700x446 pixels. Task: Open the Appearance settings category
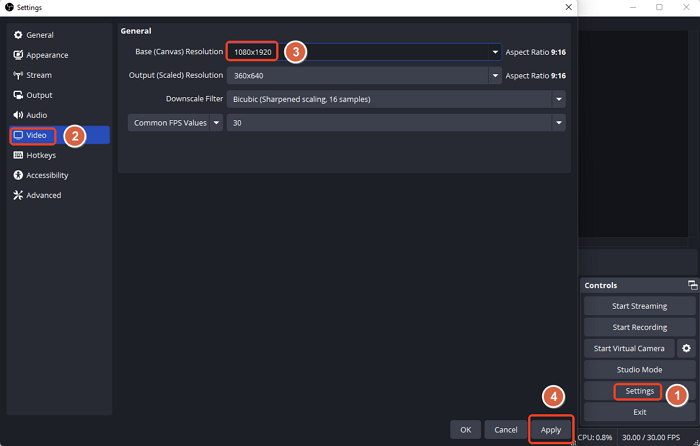[59, 55]
